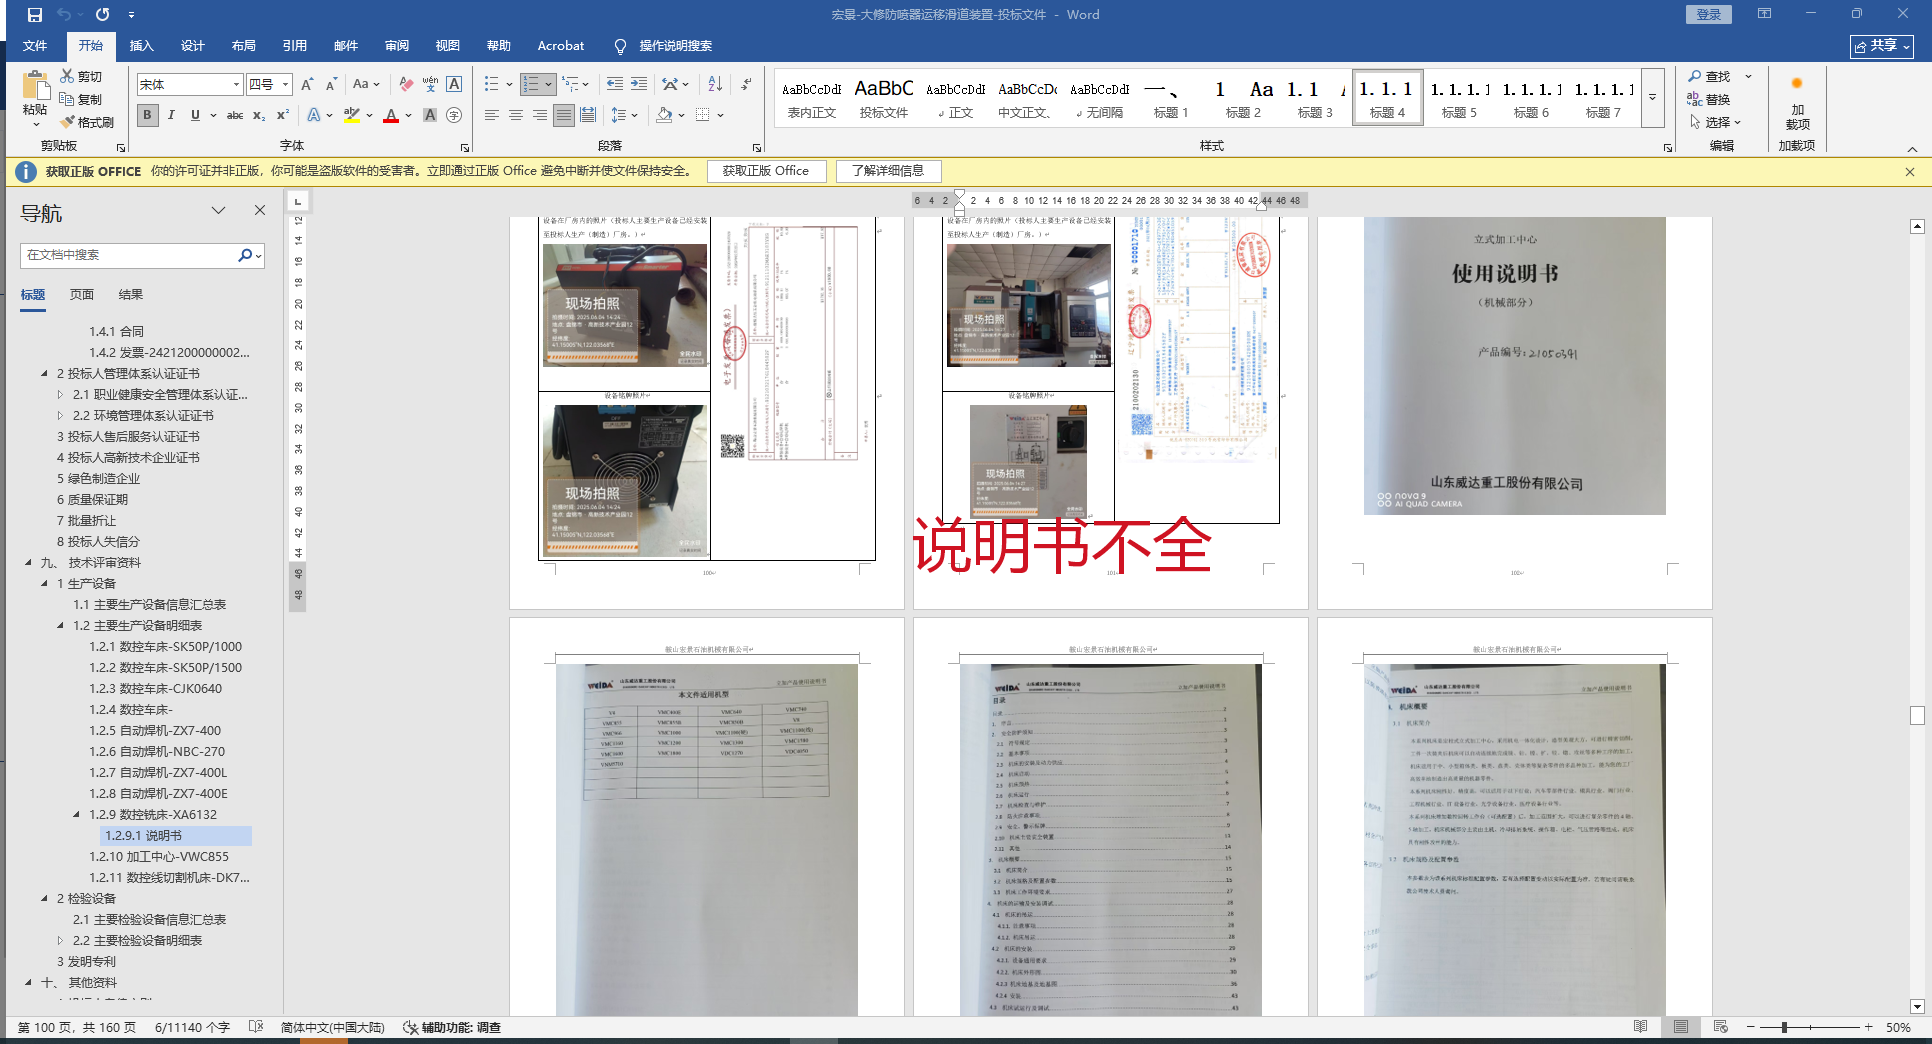Image resolution: width=1932 pixels, height=1044 pixels.
Task: Click the 获取正版 Office button
Action: click(766, 171)
